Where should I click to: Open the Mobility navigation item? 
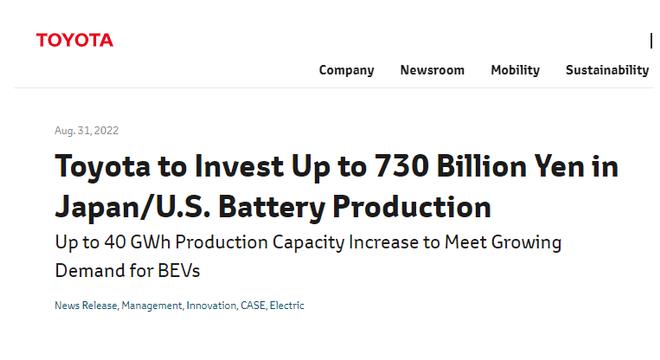click(x=515, y=70)
